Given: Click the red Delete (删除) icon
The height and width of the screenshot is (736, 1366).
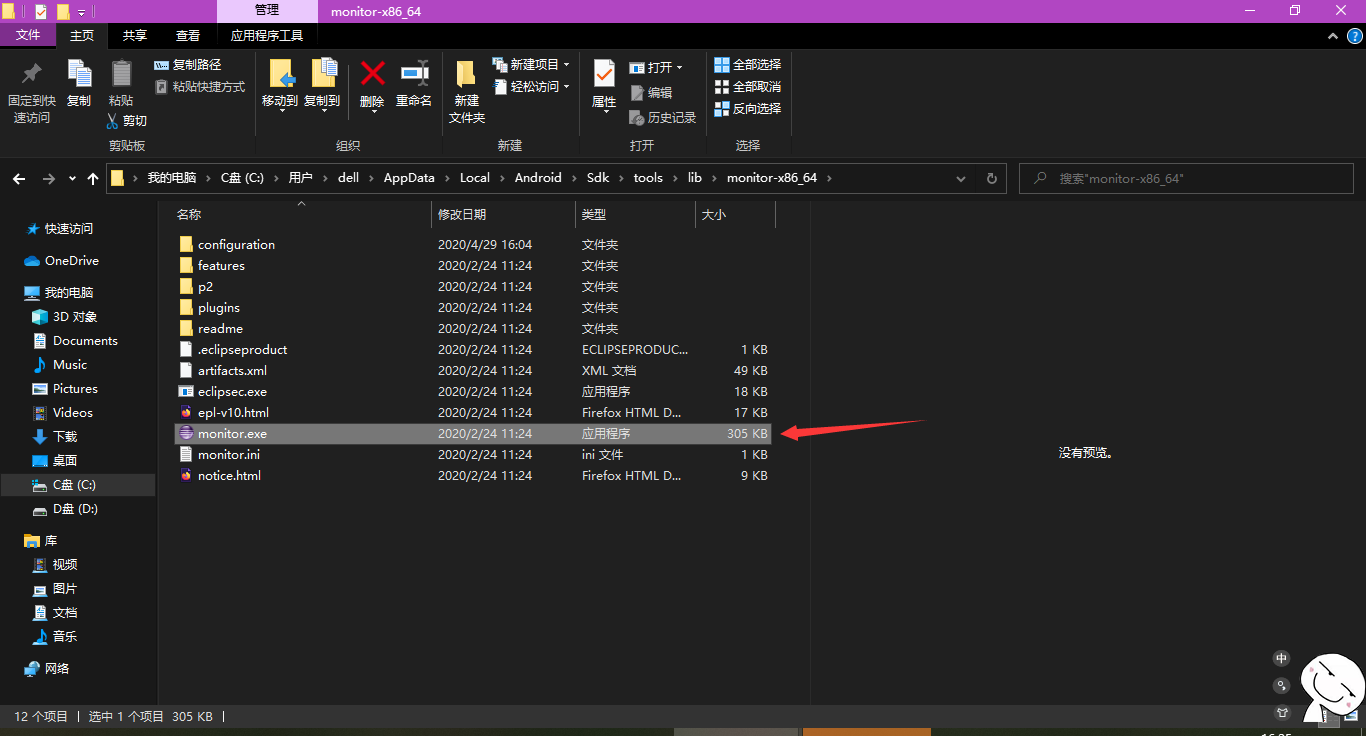Looking at the screenshot, I should pyautogui.click(x=372, y=73).
